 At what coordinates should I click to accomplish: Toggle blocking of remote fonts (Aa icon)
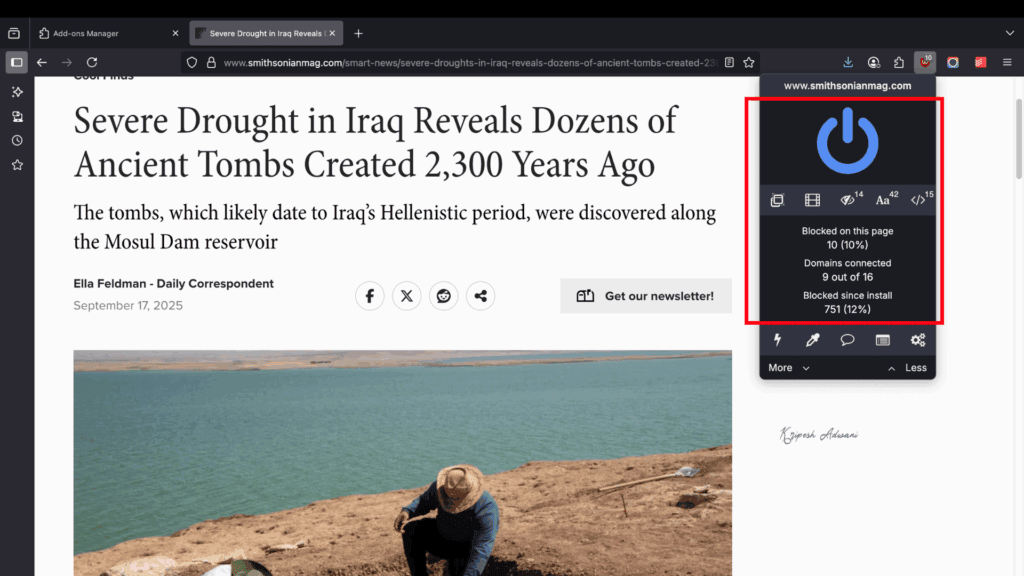click(x=882, y=199)
